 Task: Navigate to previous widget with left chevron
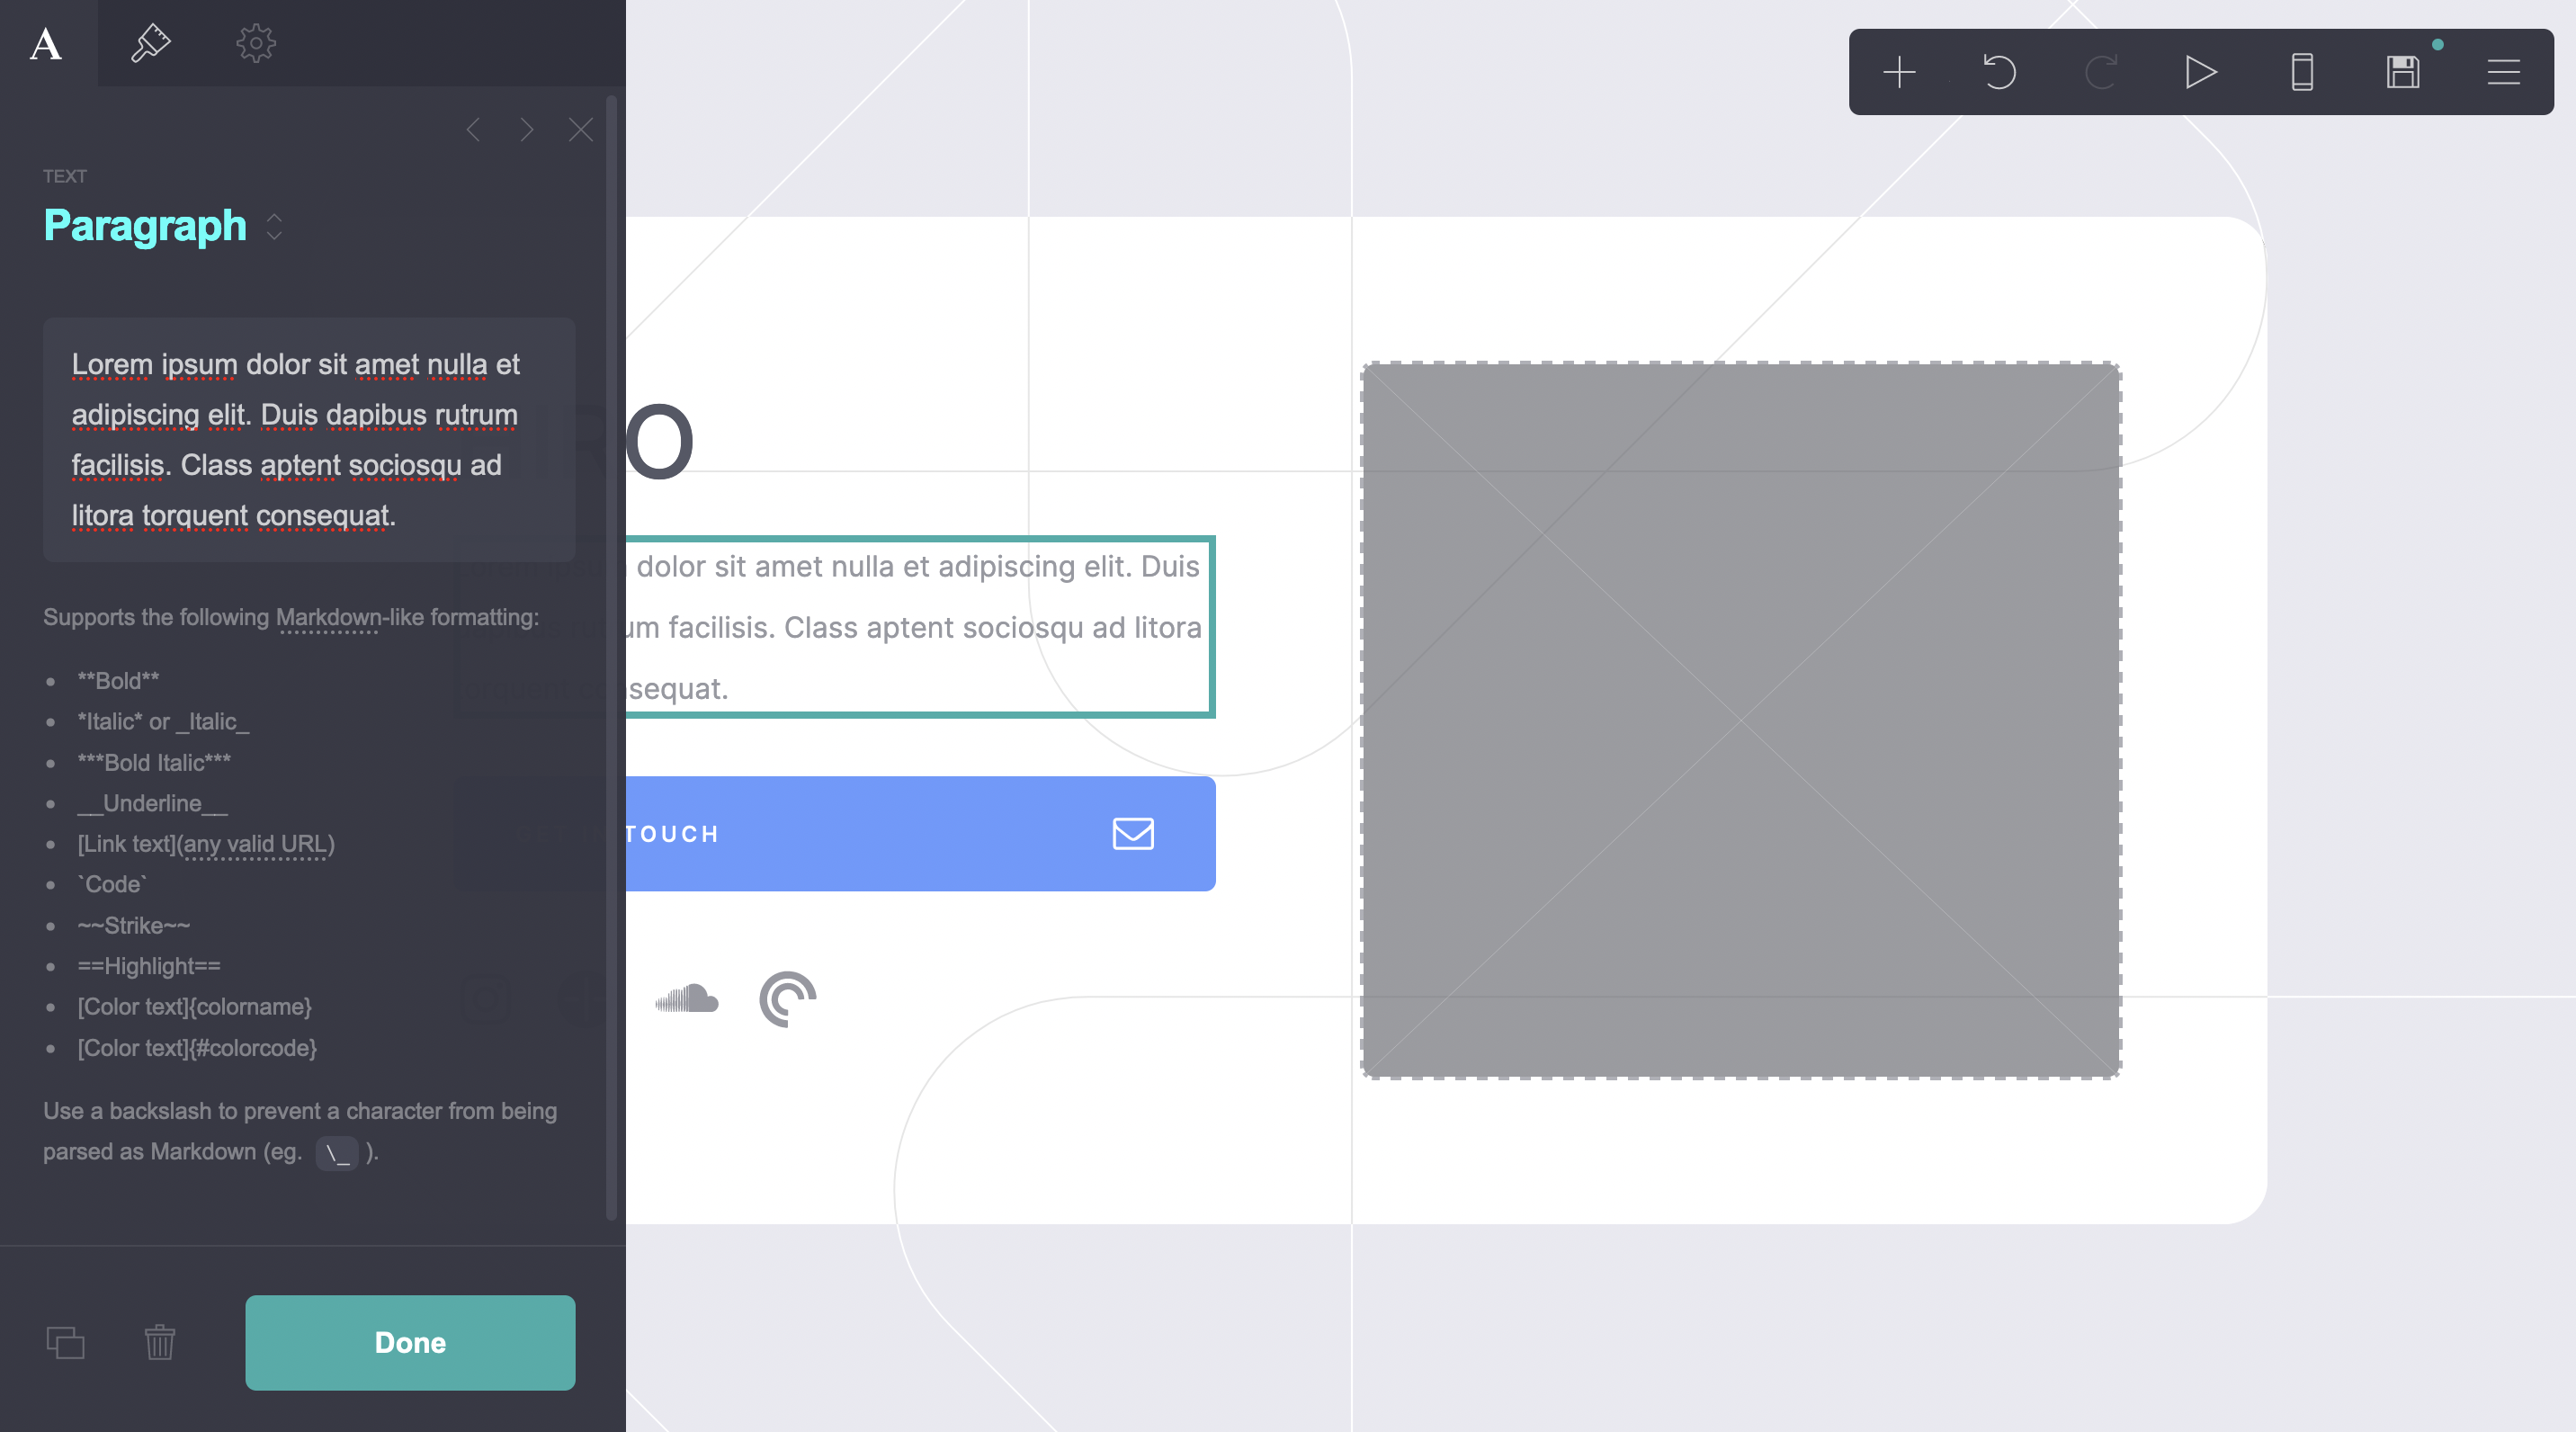pyautogui.click(x=473, y=129)
